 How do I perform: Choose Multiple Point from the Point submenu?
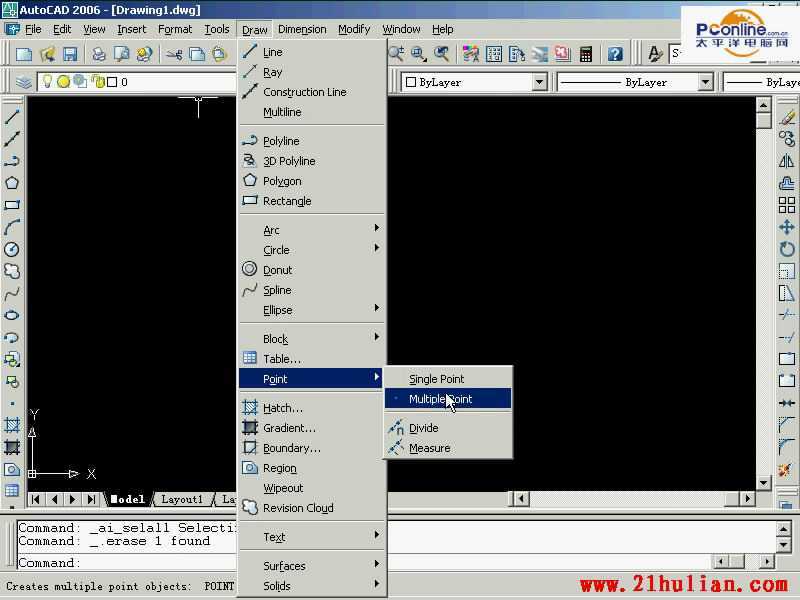pos(448,399)
